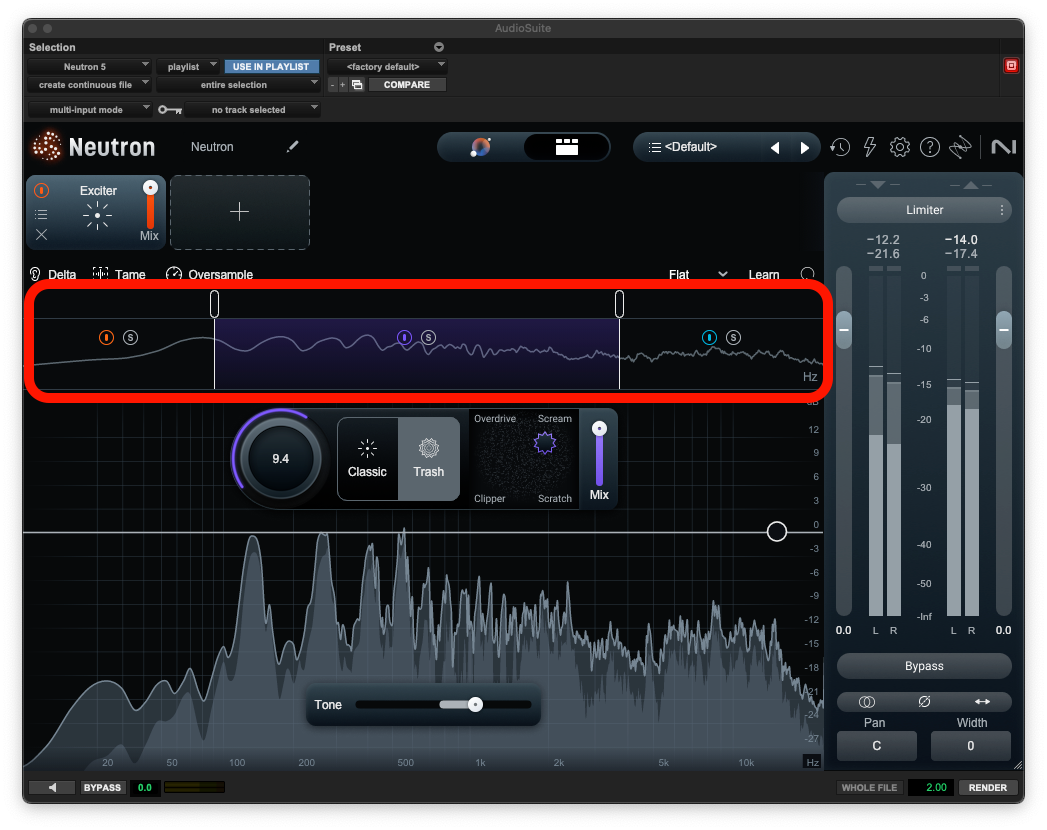1047x830 pixels.
Task: Select the Classic exciter mode
Action: point(367,459)
